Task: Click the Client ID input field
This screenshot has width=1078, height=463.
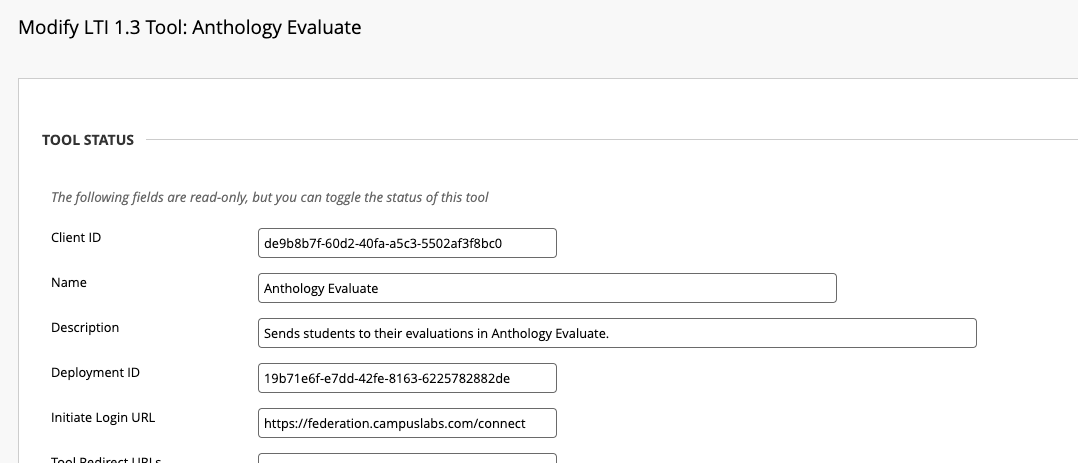Action: 407,243
